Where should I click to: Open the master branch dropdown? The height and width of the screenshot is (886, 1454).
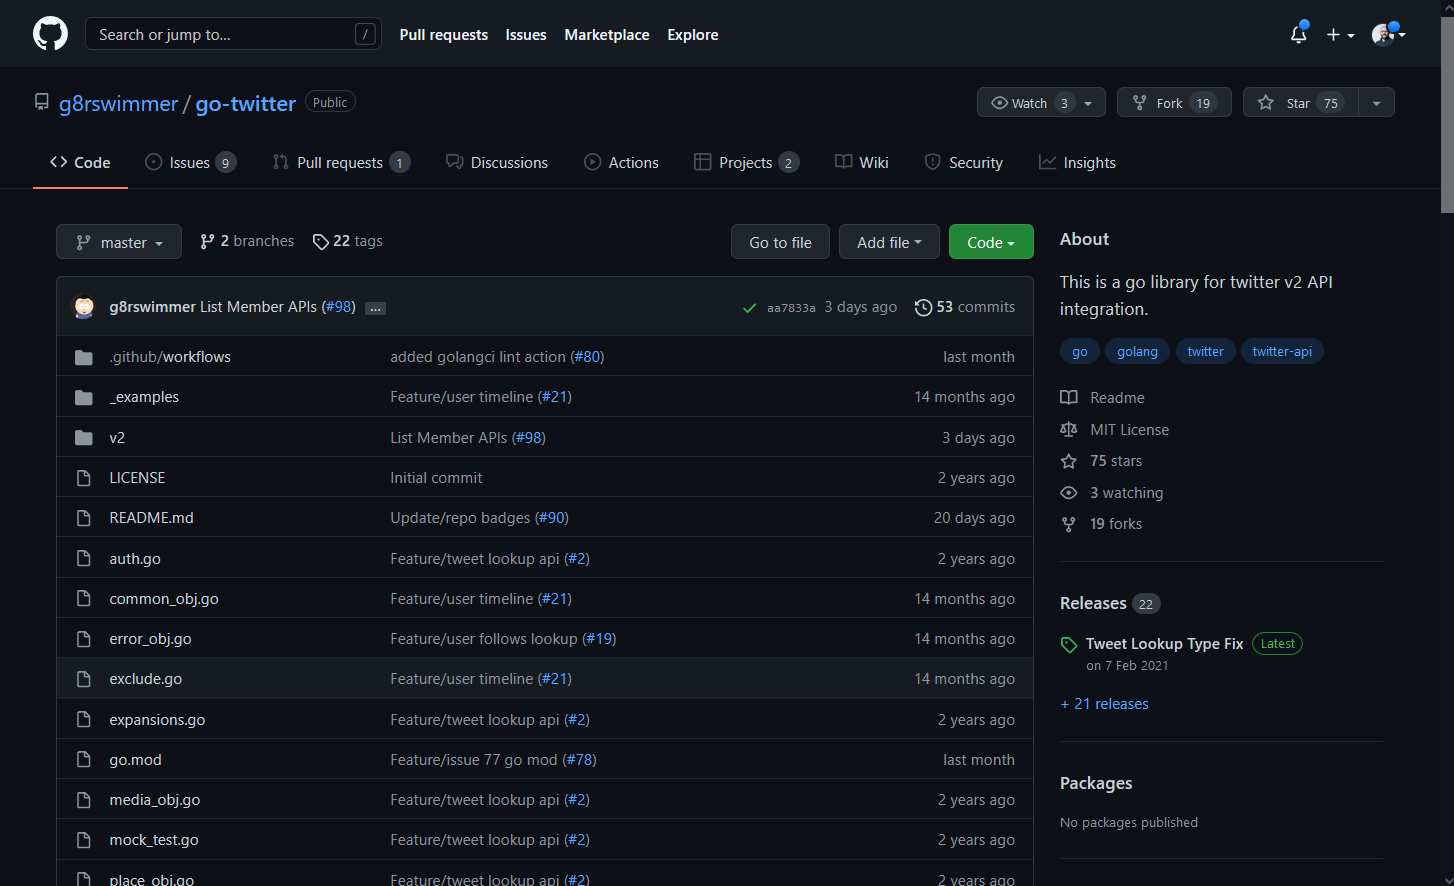pos(118,241)
